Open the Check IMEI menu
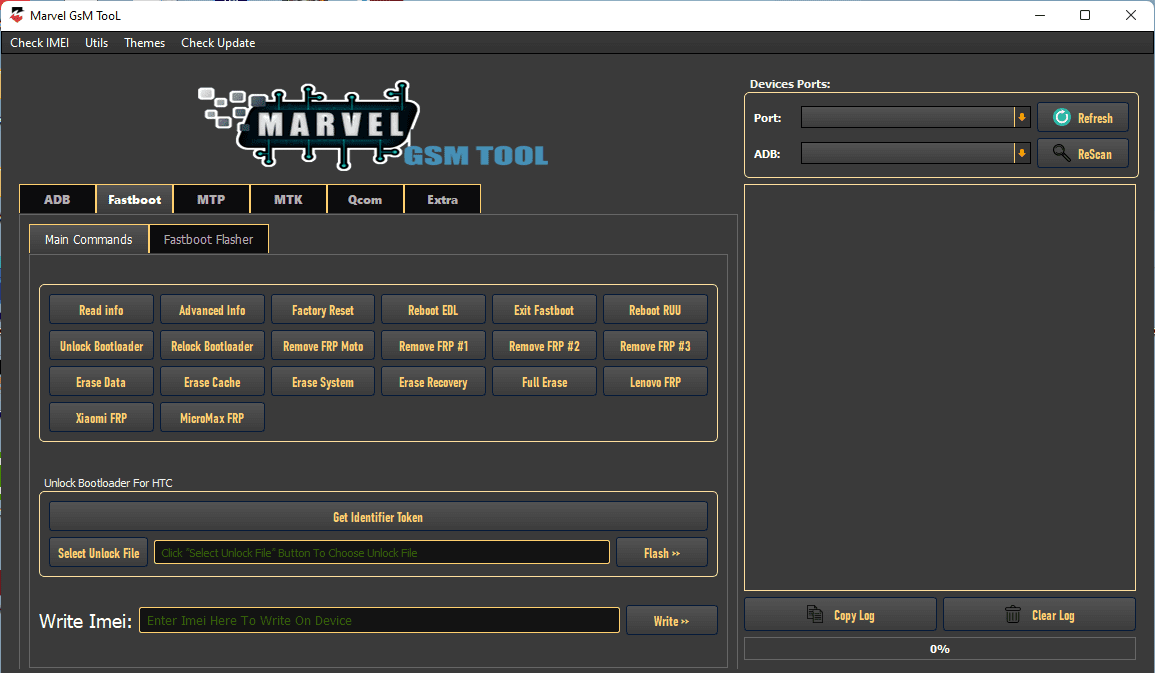The width and height of the screenshot is (1155, 673). pyautogui.click(x=40, y=43)
